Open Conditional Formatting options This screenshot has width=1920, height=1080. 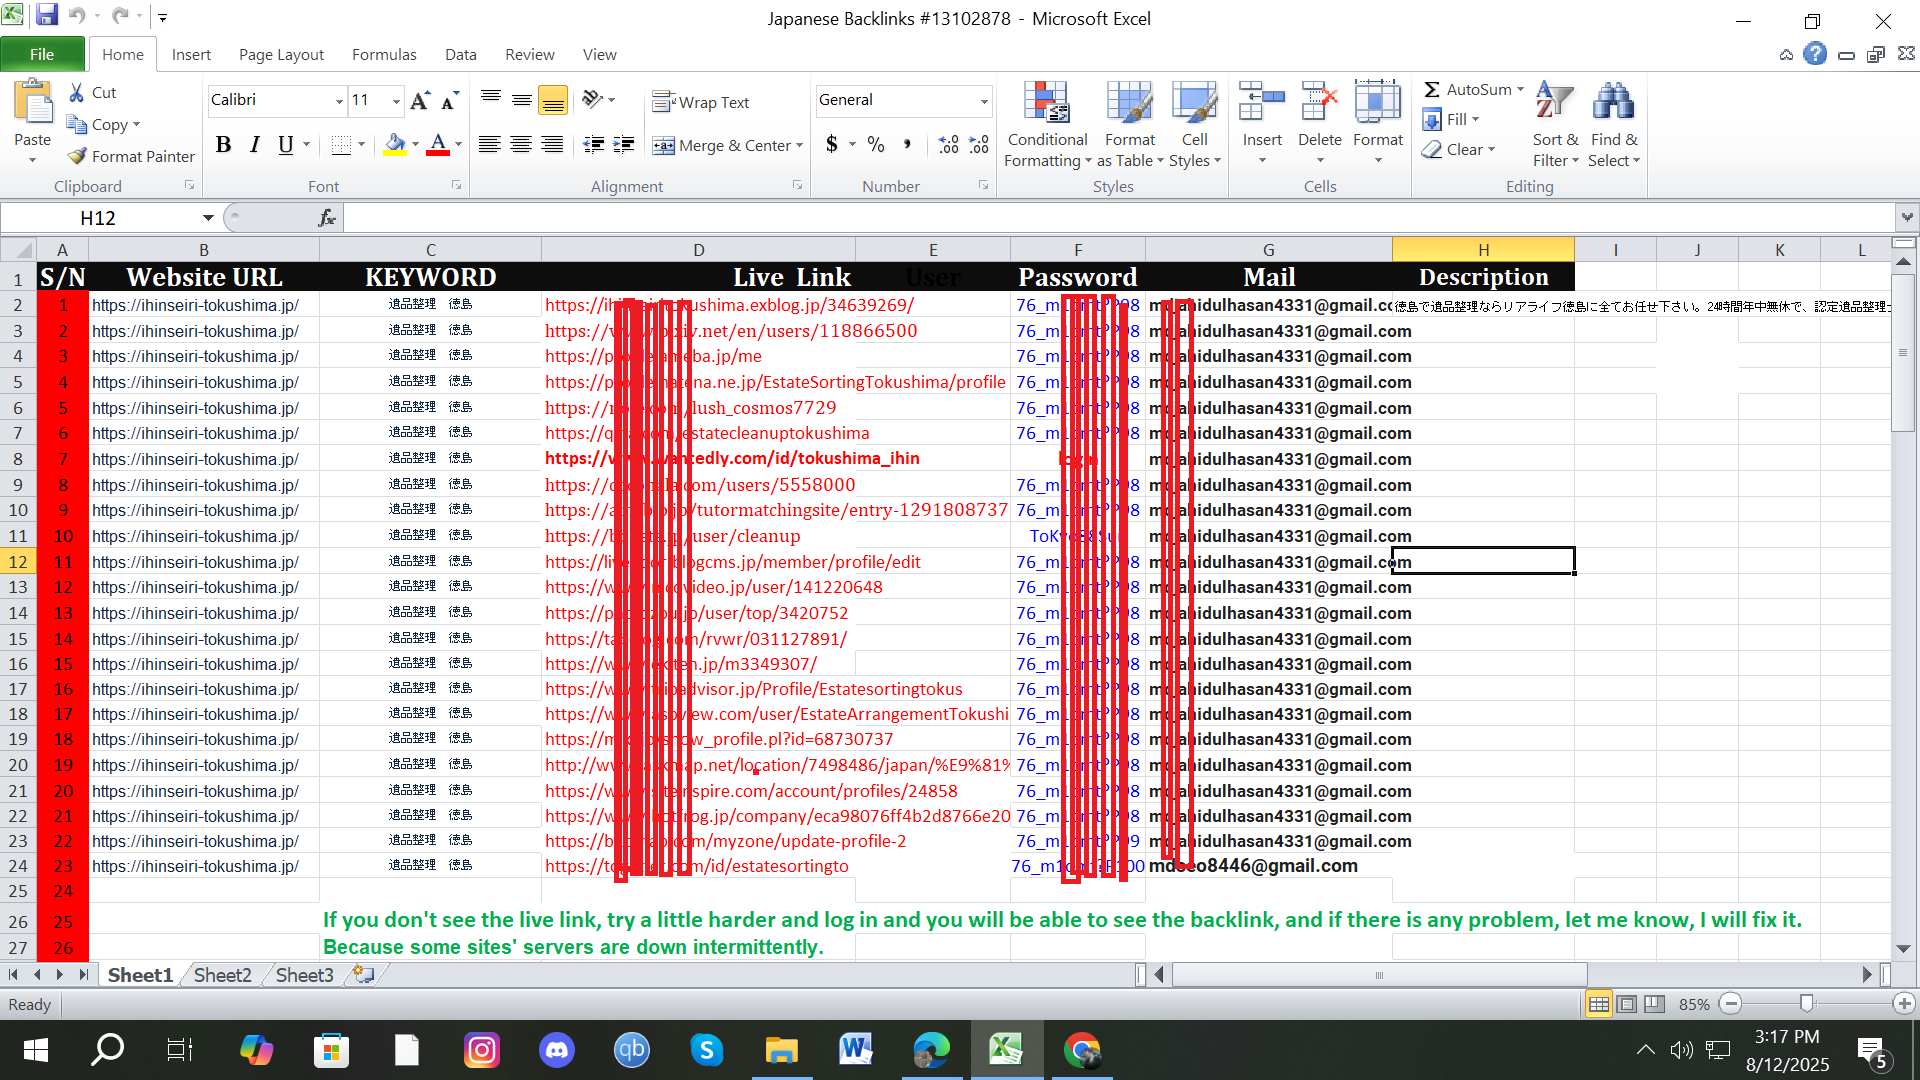[1046, 124]
